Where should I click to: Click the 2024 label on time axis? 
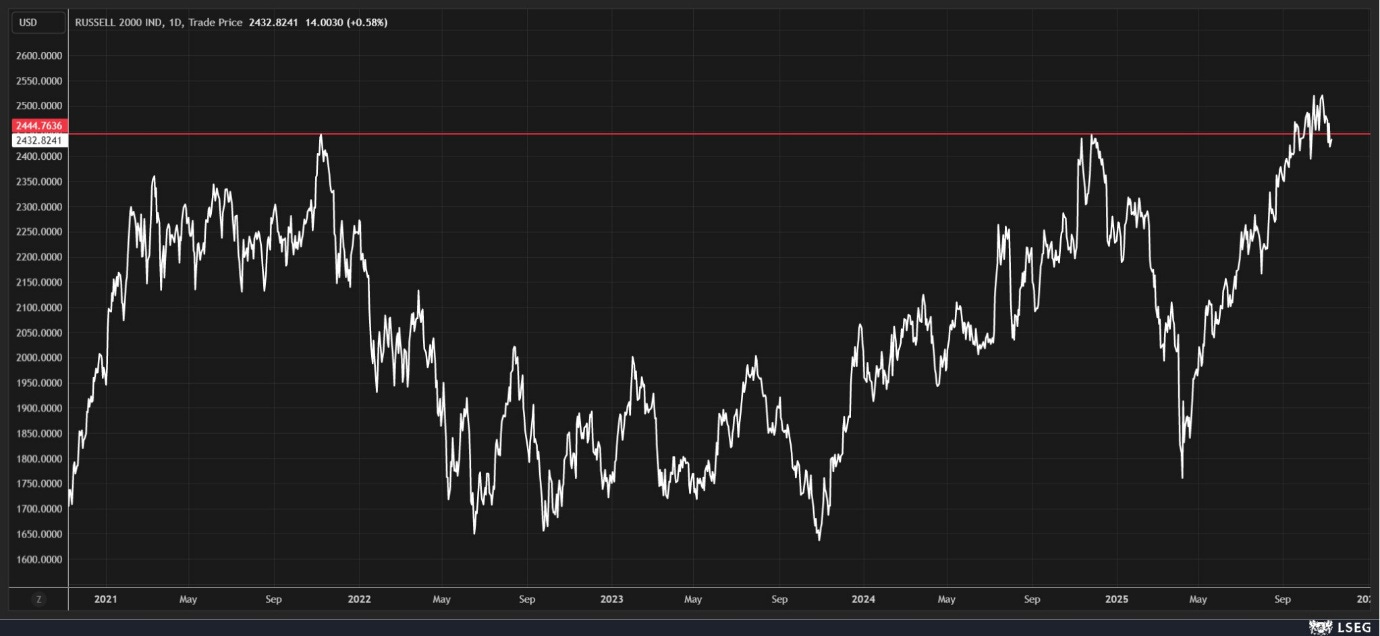tap(863, 600)
